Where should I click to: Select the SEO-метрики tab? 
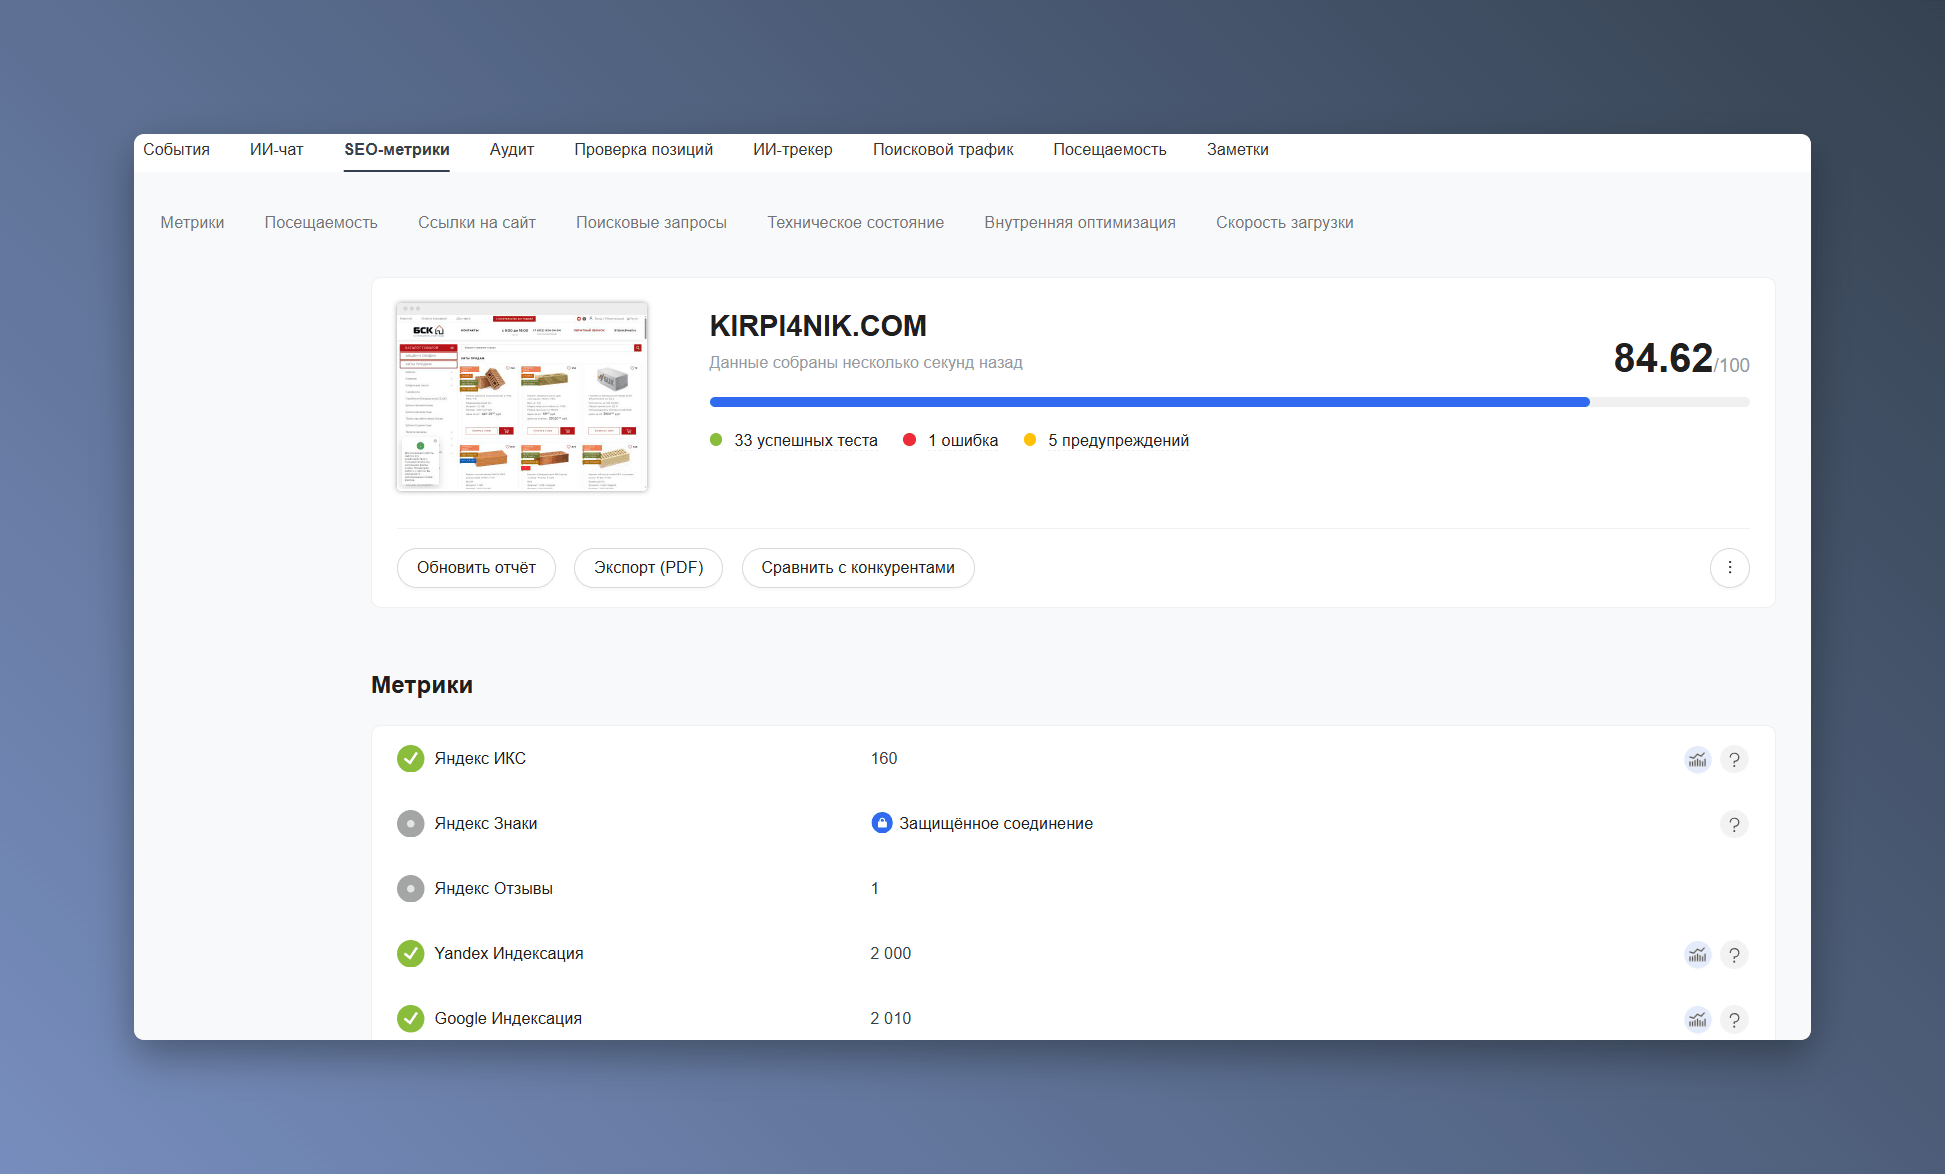coord(397,150)
